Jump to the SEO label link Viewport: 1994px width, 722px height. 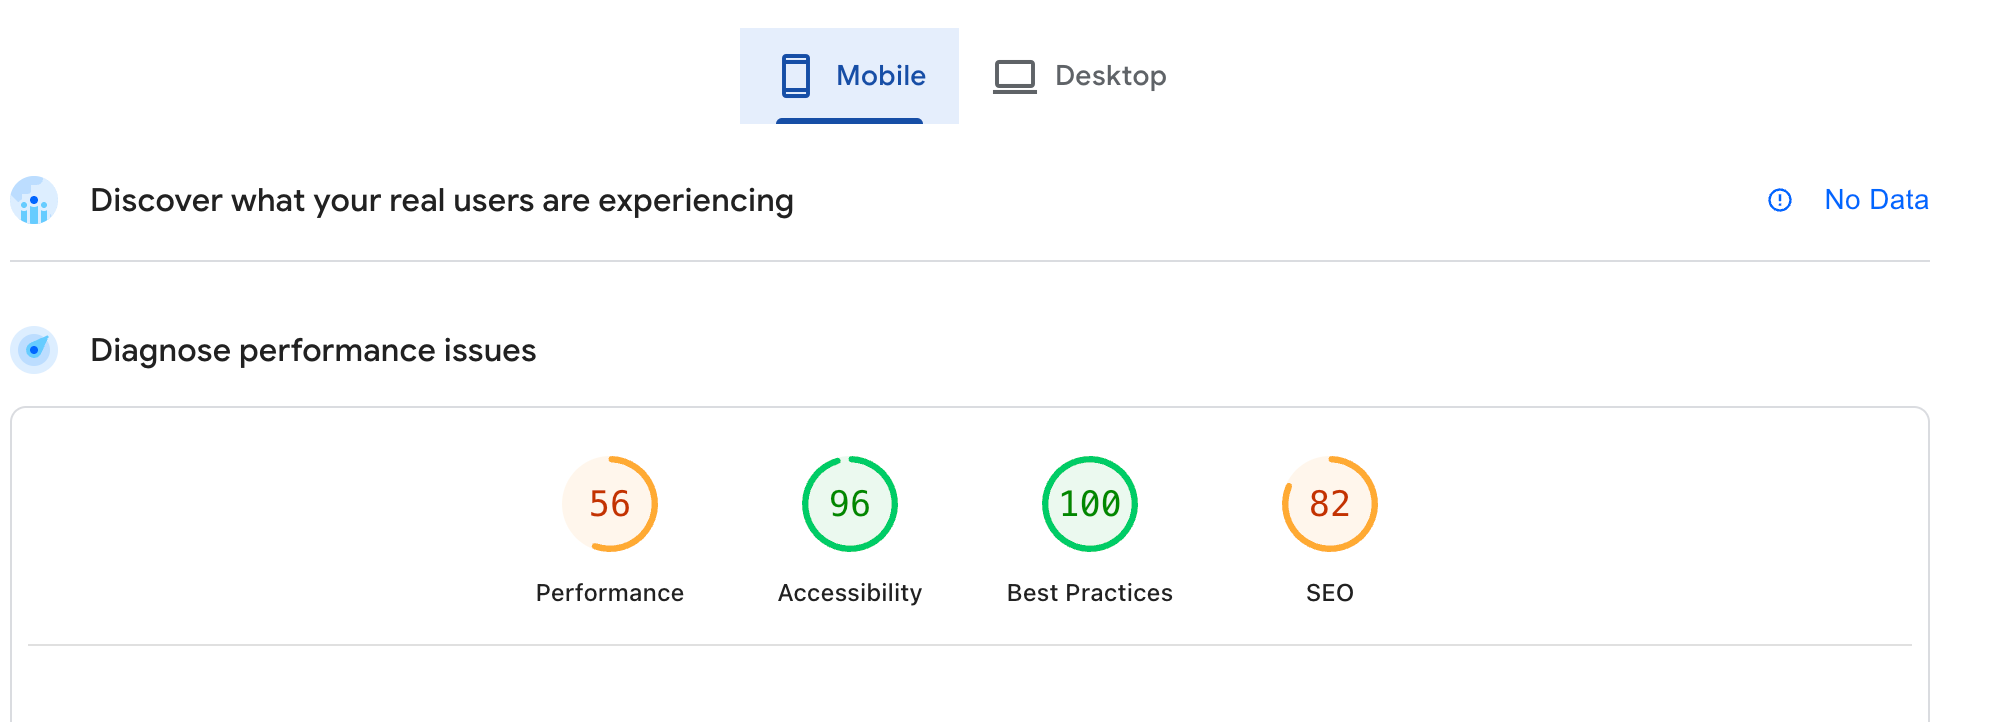tap(1330, 593)
